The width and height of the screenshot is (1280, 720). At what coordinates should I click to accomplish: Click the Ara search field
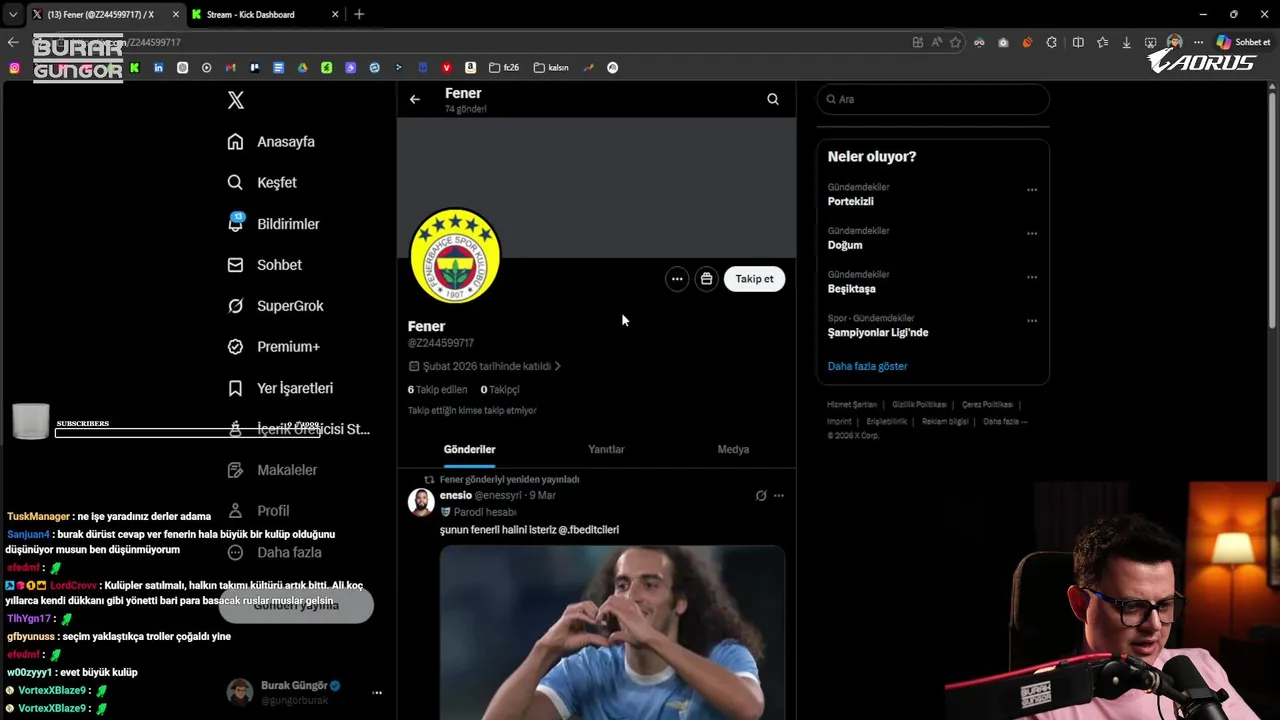(933, 99)
